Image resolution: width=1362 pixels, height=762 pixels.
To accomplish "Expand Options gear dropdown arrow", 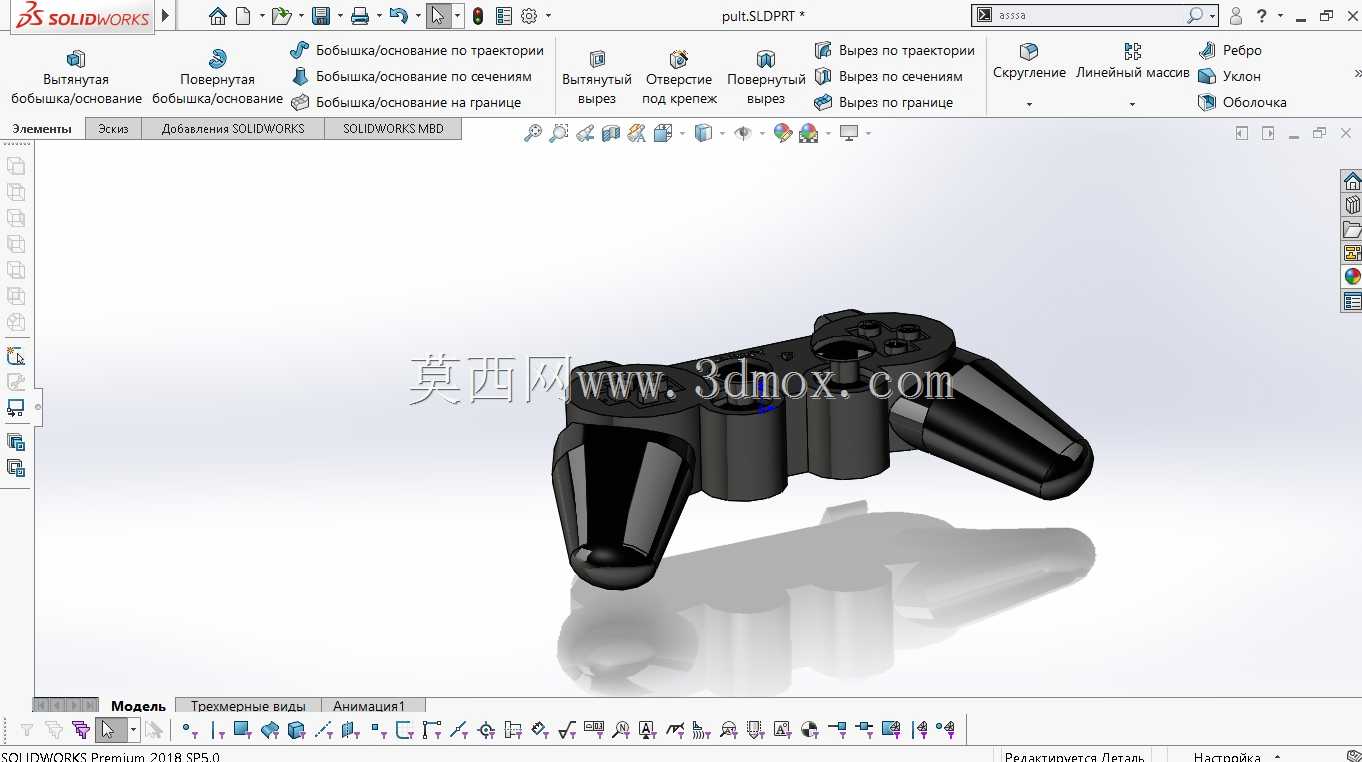I will tap(548, 16).
